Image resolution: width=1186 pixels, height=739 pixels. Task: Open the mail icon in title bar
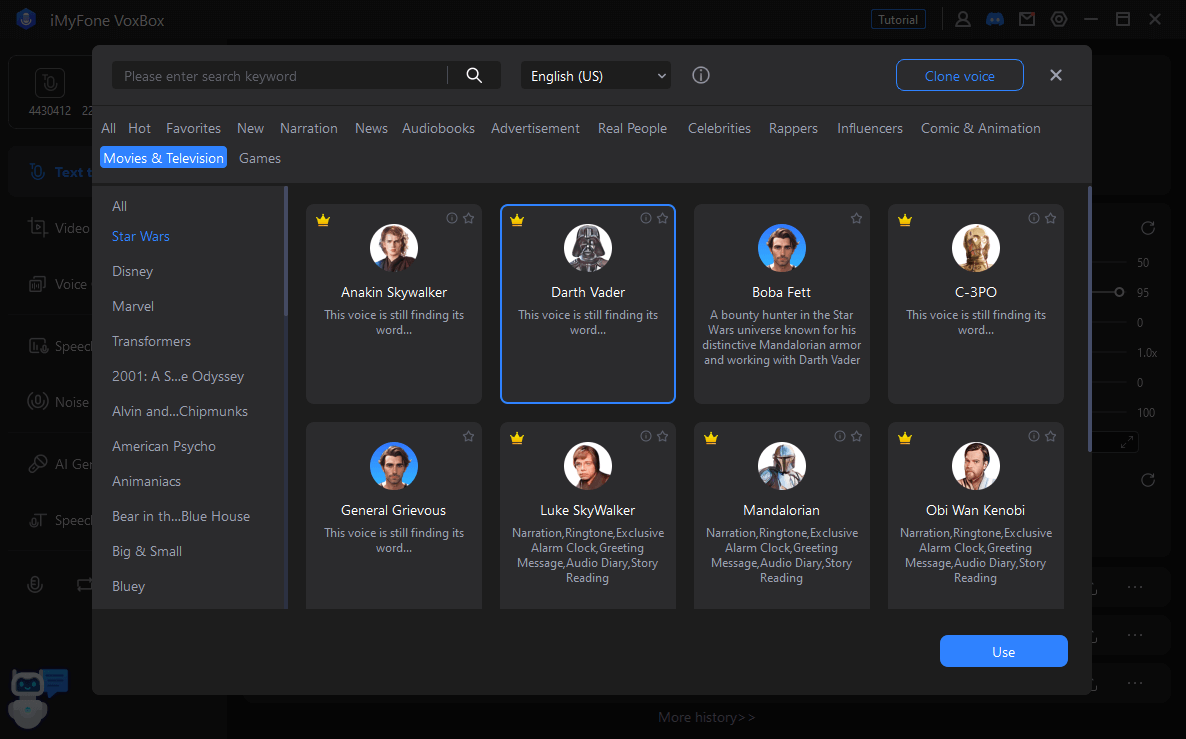tap(1026, 19)
